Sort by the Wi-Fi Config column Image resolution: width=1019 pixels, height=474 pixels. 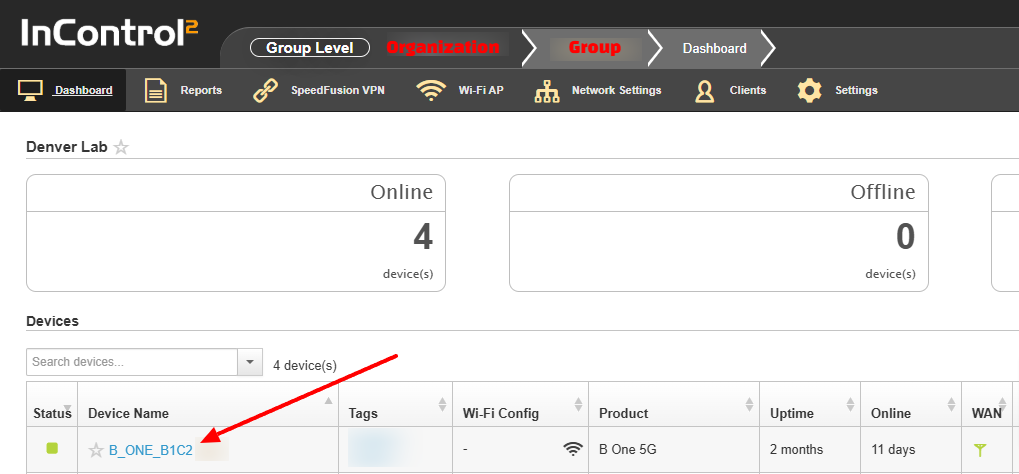[x=521, y=404]
